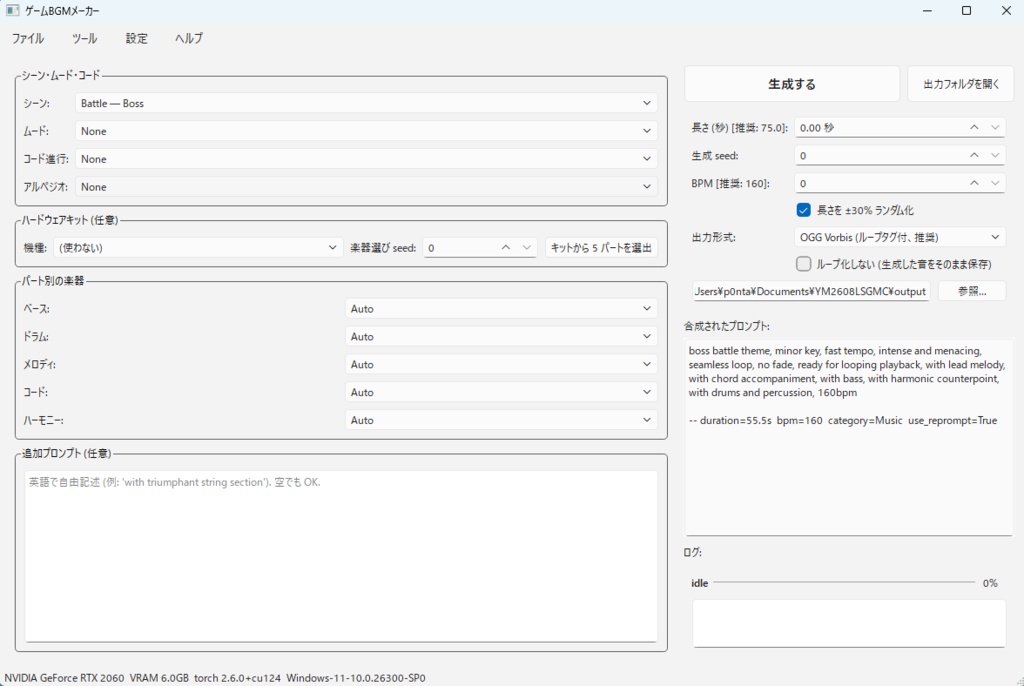Open the ツール menu

coord(84,39)
